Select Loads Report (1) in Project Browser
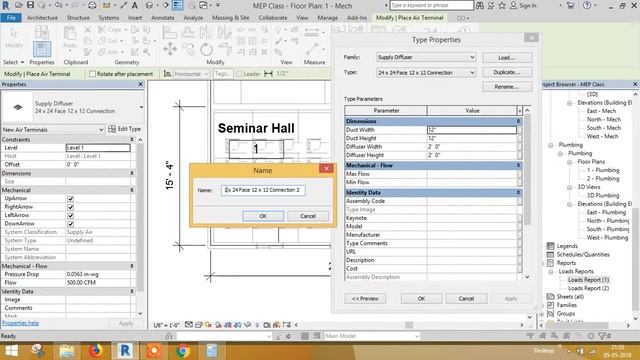Screen dimensions: 640x360 tap(588, 280)
